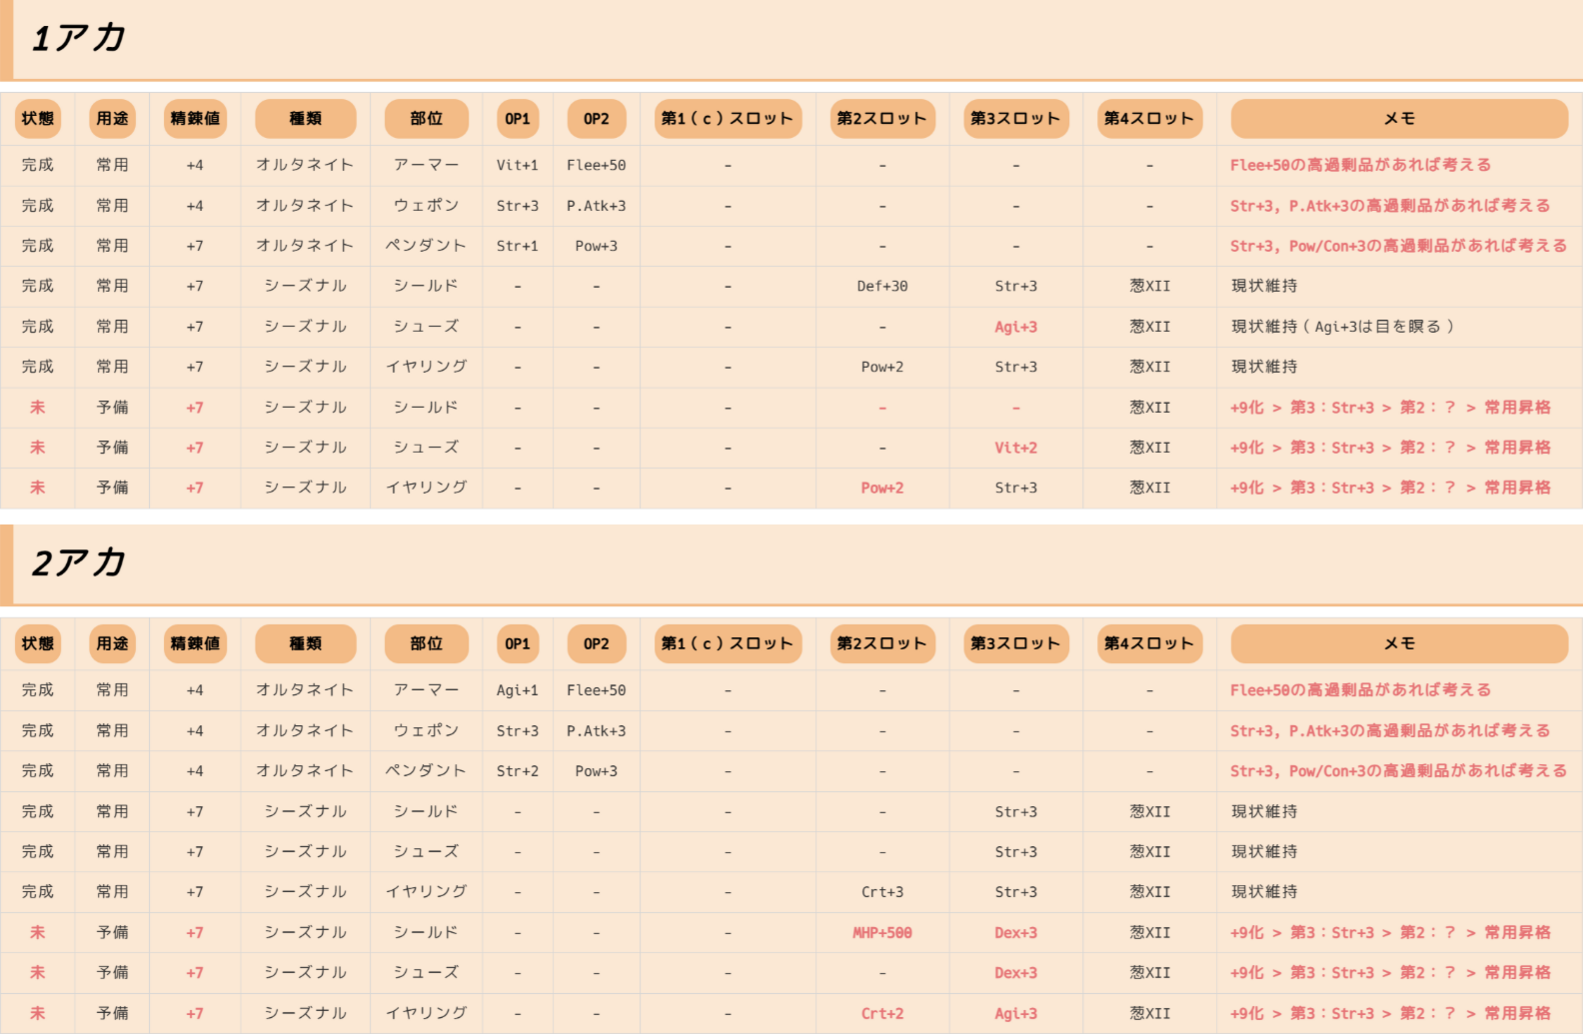This screenshot has width=1583, height=1034.
Task: Select the red Vit+2 slot cell
Action: click(1015, 448)
